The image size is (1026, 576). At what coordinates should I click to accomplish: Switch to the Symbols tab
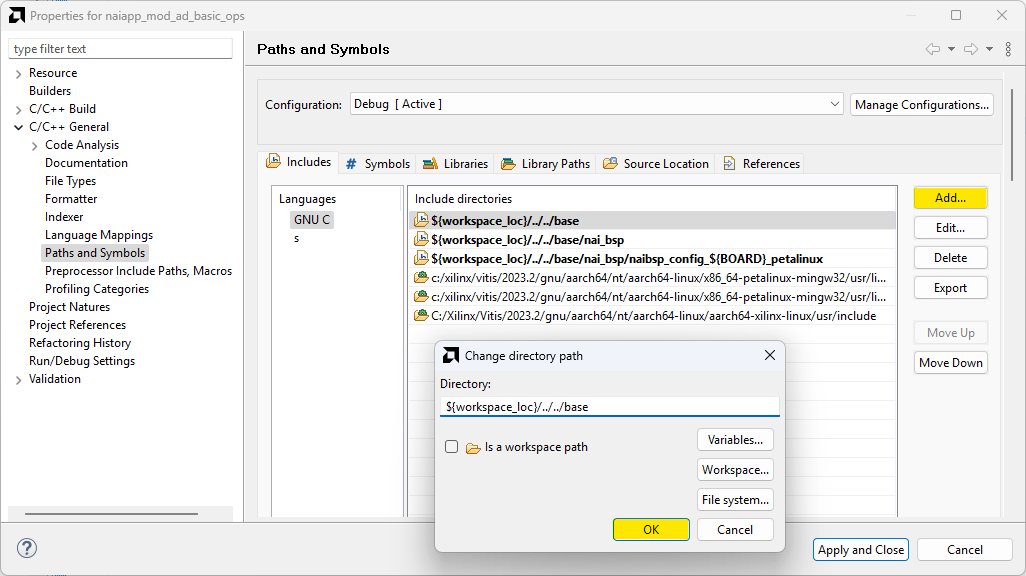(x=377, y=164)
